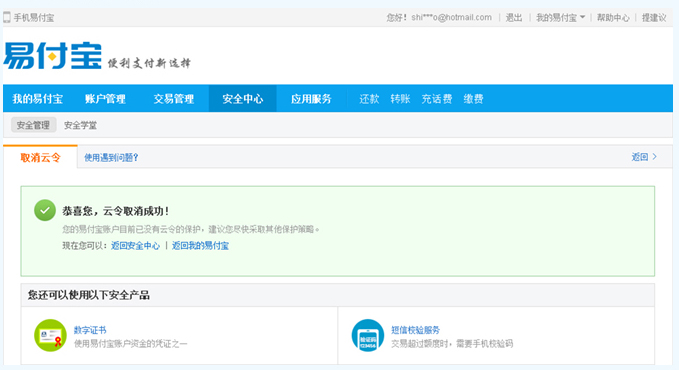Go to the 交易管理 navigation tab

[174, 99]
